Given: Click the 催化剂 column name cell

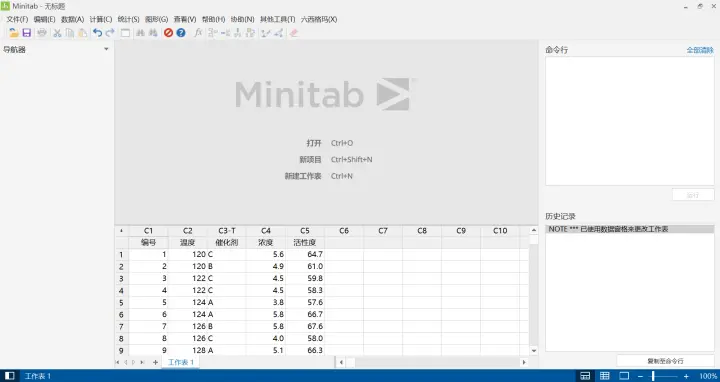Looking at the screenshot, I should (226, 242).
